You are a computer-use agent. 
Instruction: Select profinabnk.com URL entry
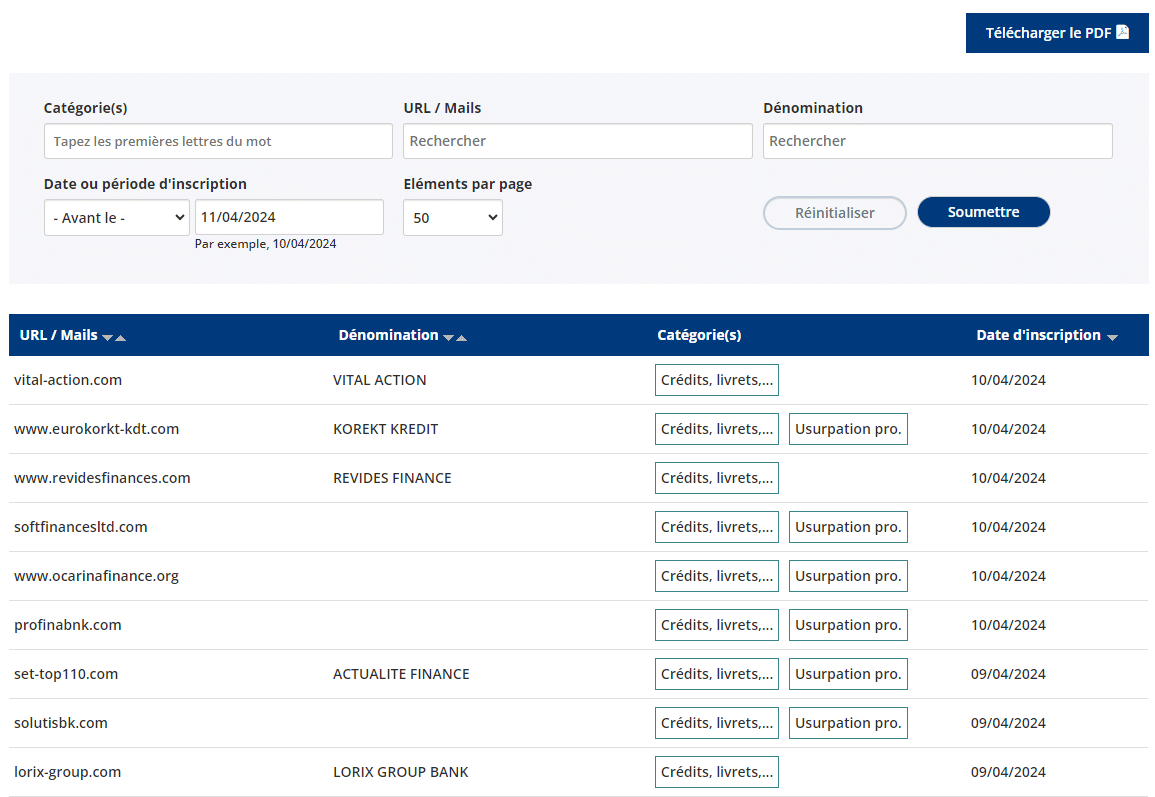[68, 625]
